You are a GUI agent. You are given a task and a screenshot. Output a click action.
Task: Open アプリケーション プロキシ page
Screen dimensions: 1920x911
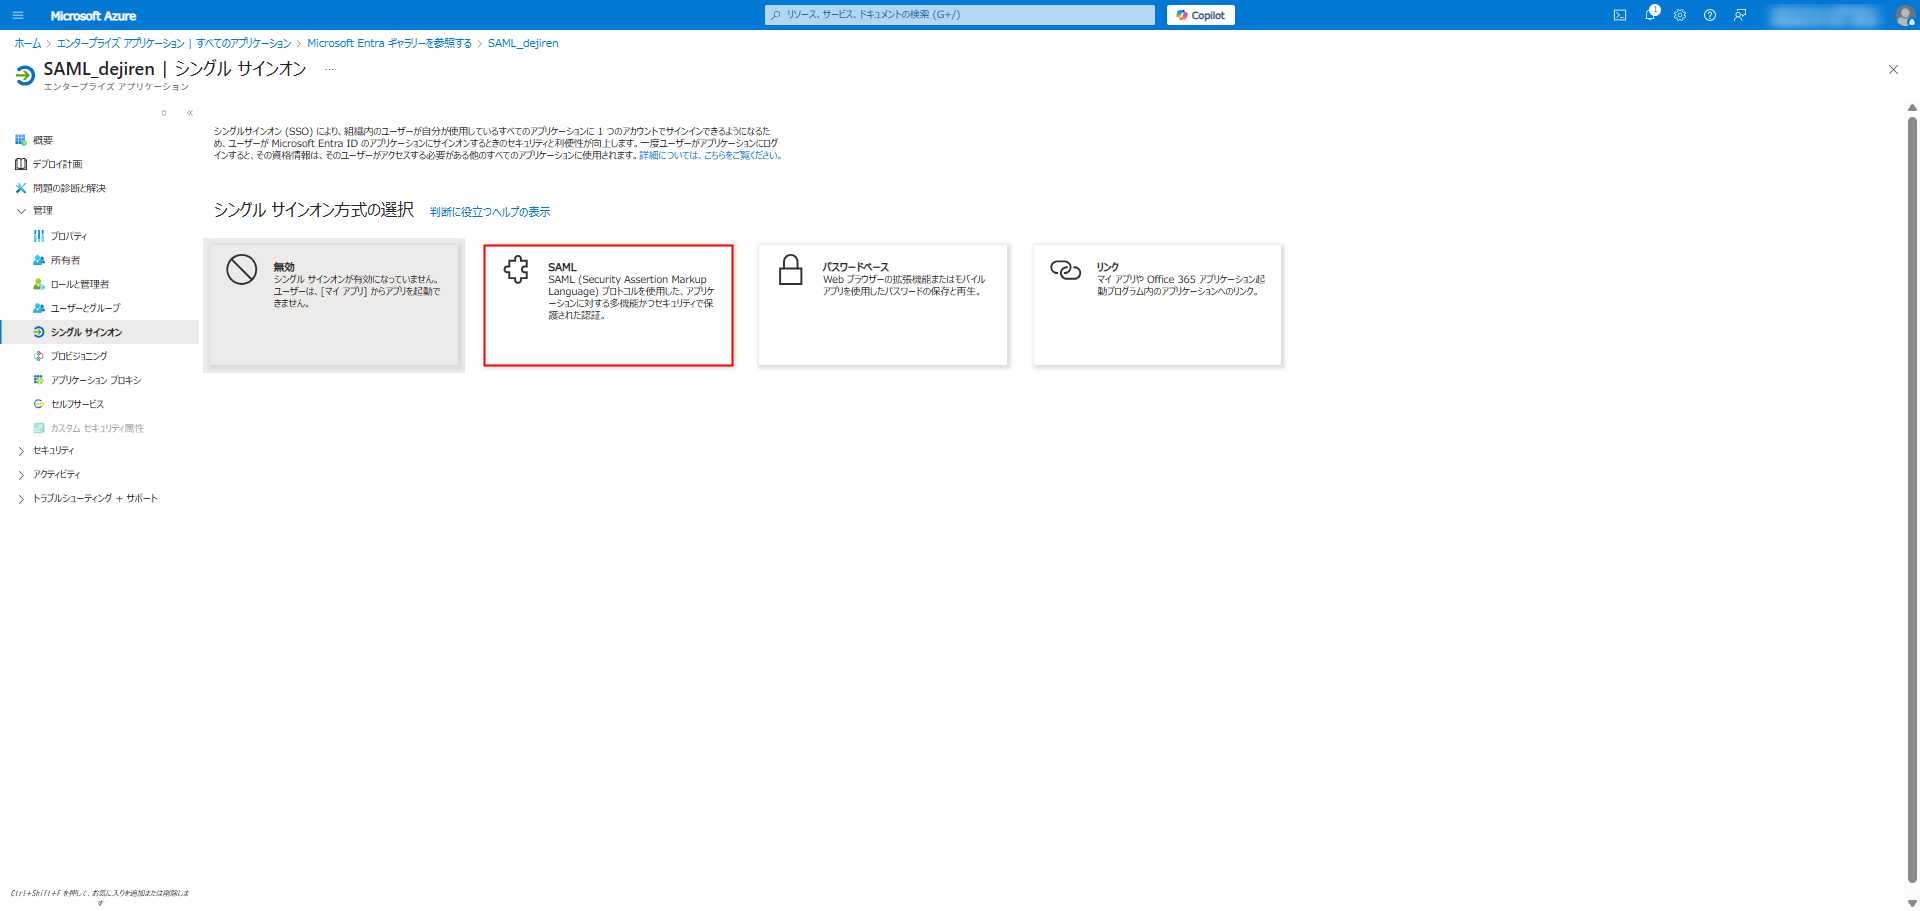(96, 380)
